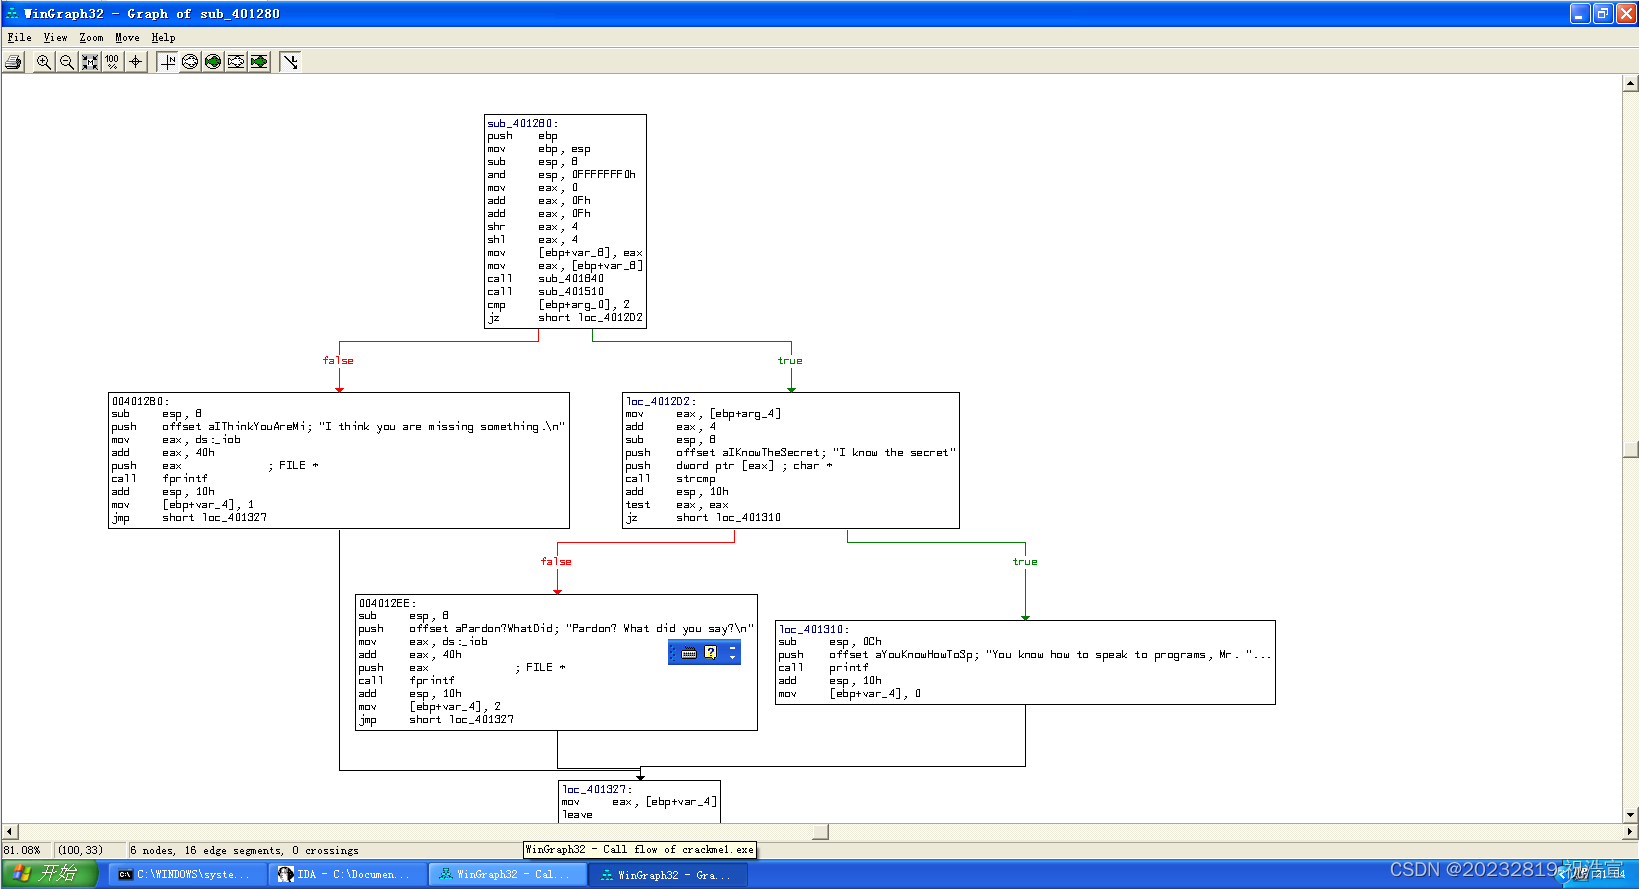Switch to C:\WINDOWS\syste... taskbar window
The image size is (1639, 889).
[188, 874]
